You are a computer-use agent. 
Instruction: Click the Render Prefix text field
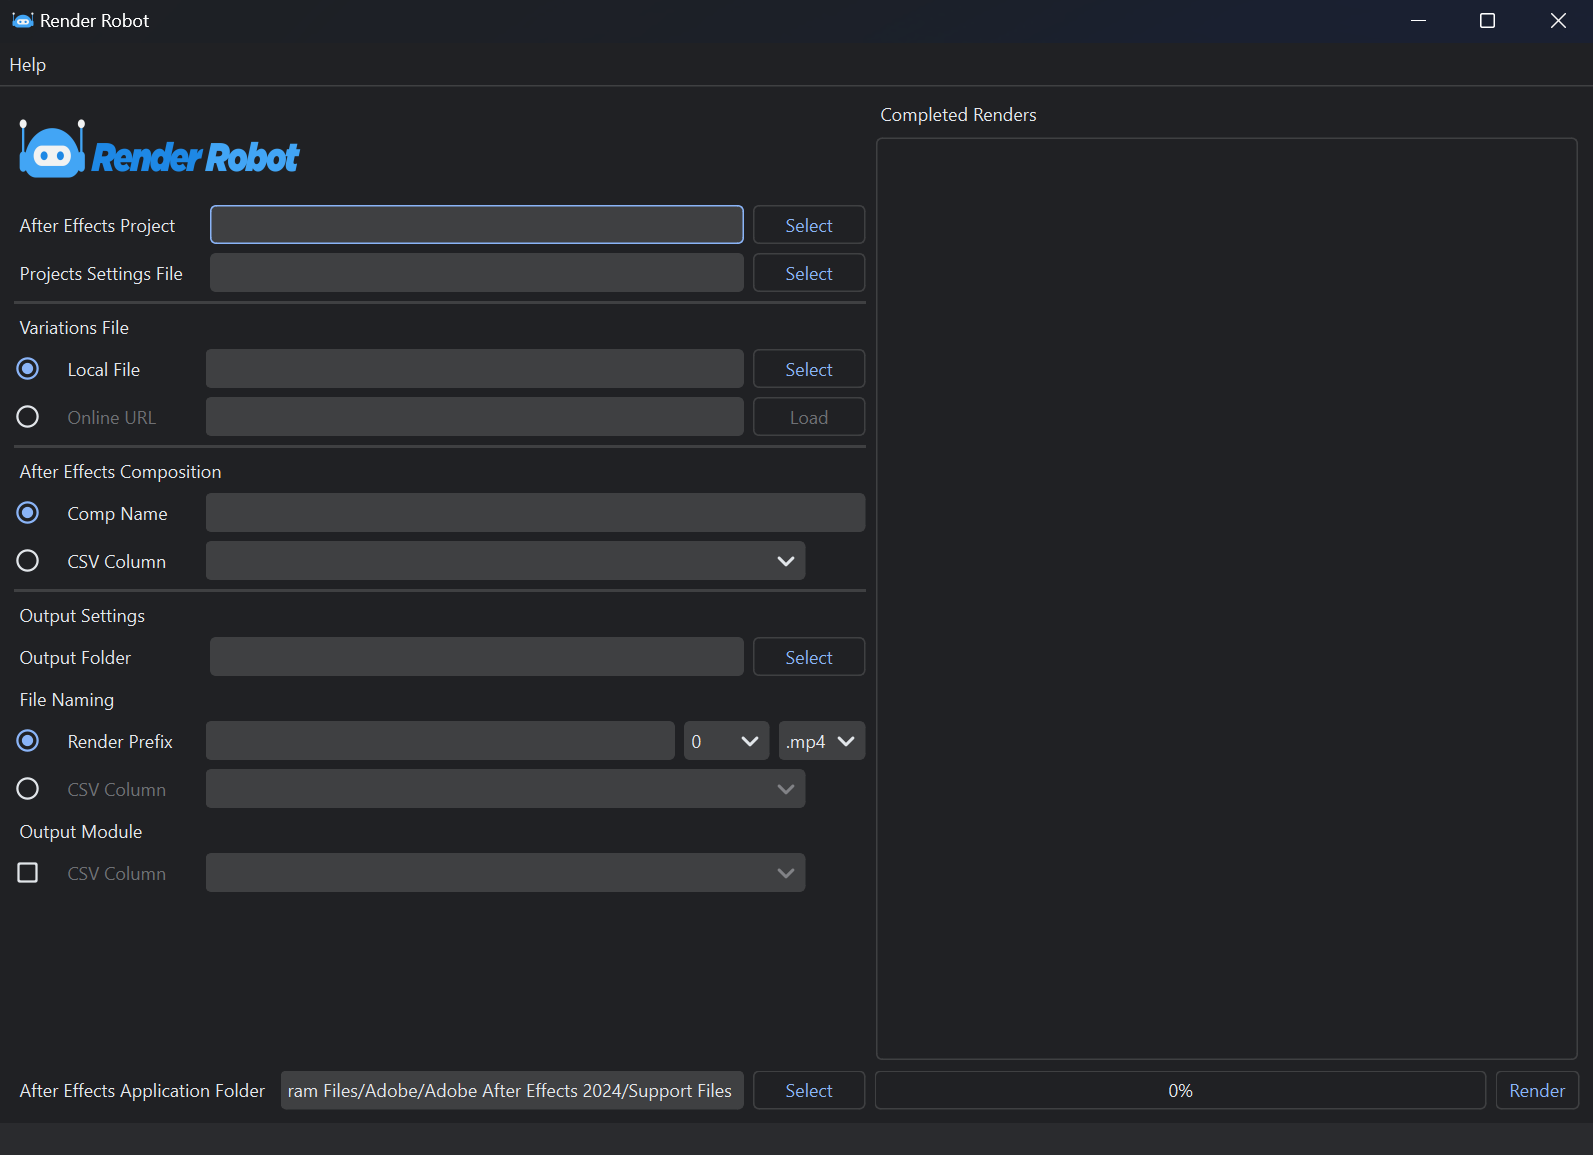click(x=440, y=741)
